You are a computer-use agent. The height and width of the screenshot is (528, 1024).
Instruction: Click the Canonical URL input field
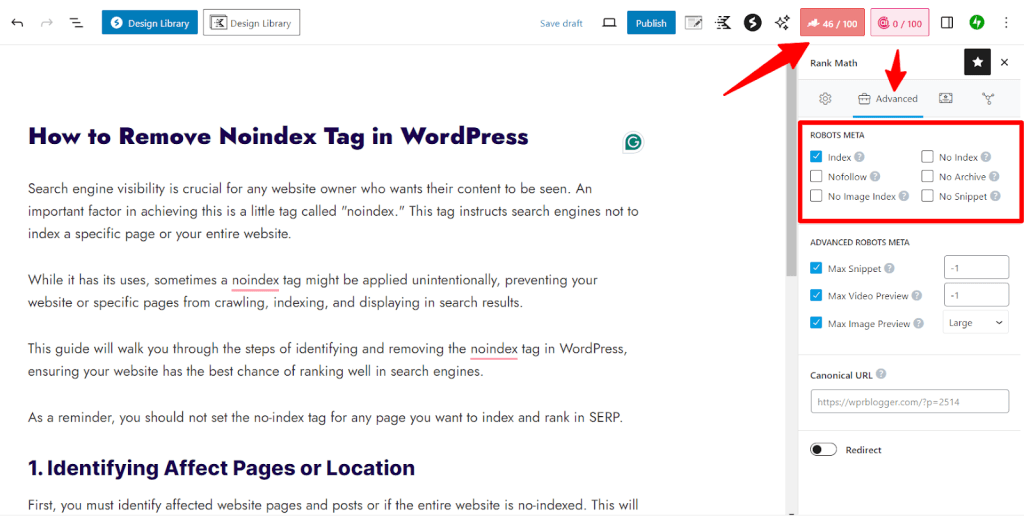coord(909,402)
